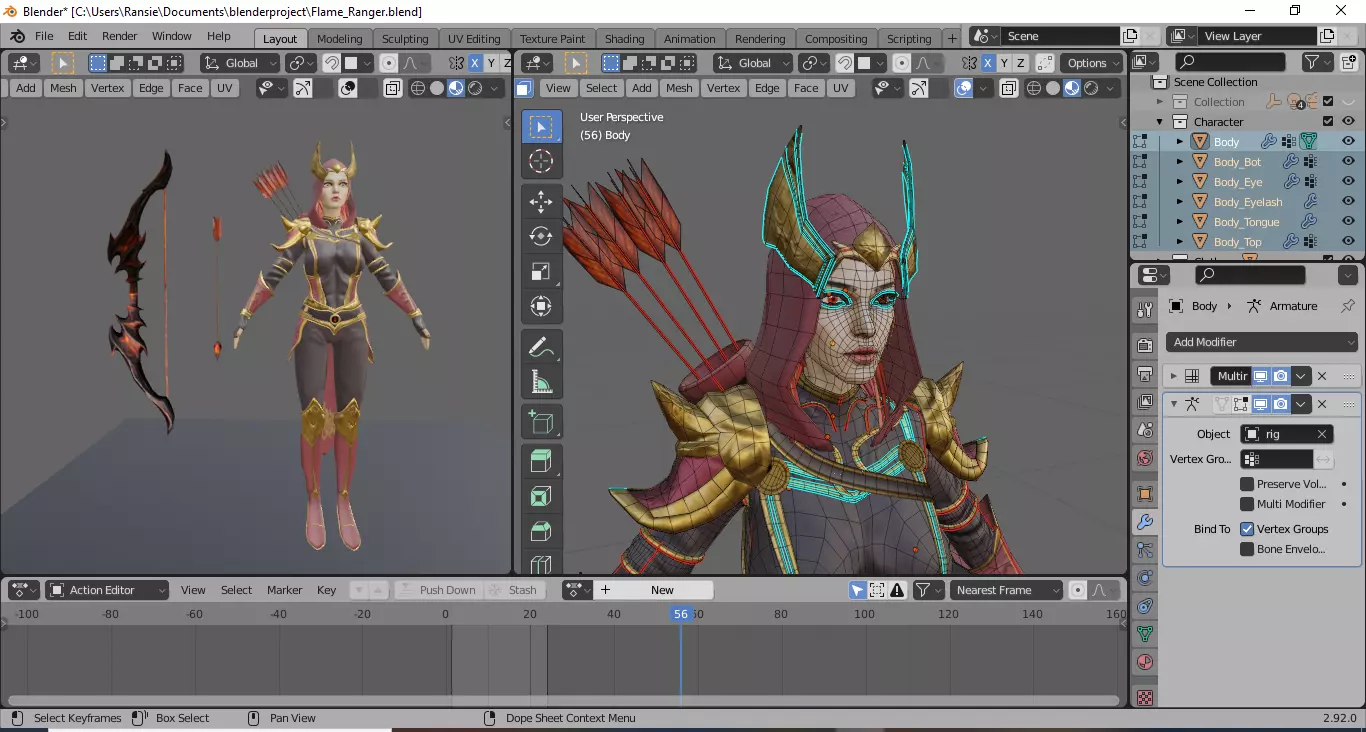Viewport: 1366px width, 732px height.
Task: Click the properties search field
Action: [1251, 274]
